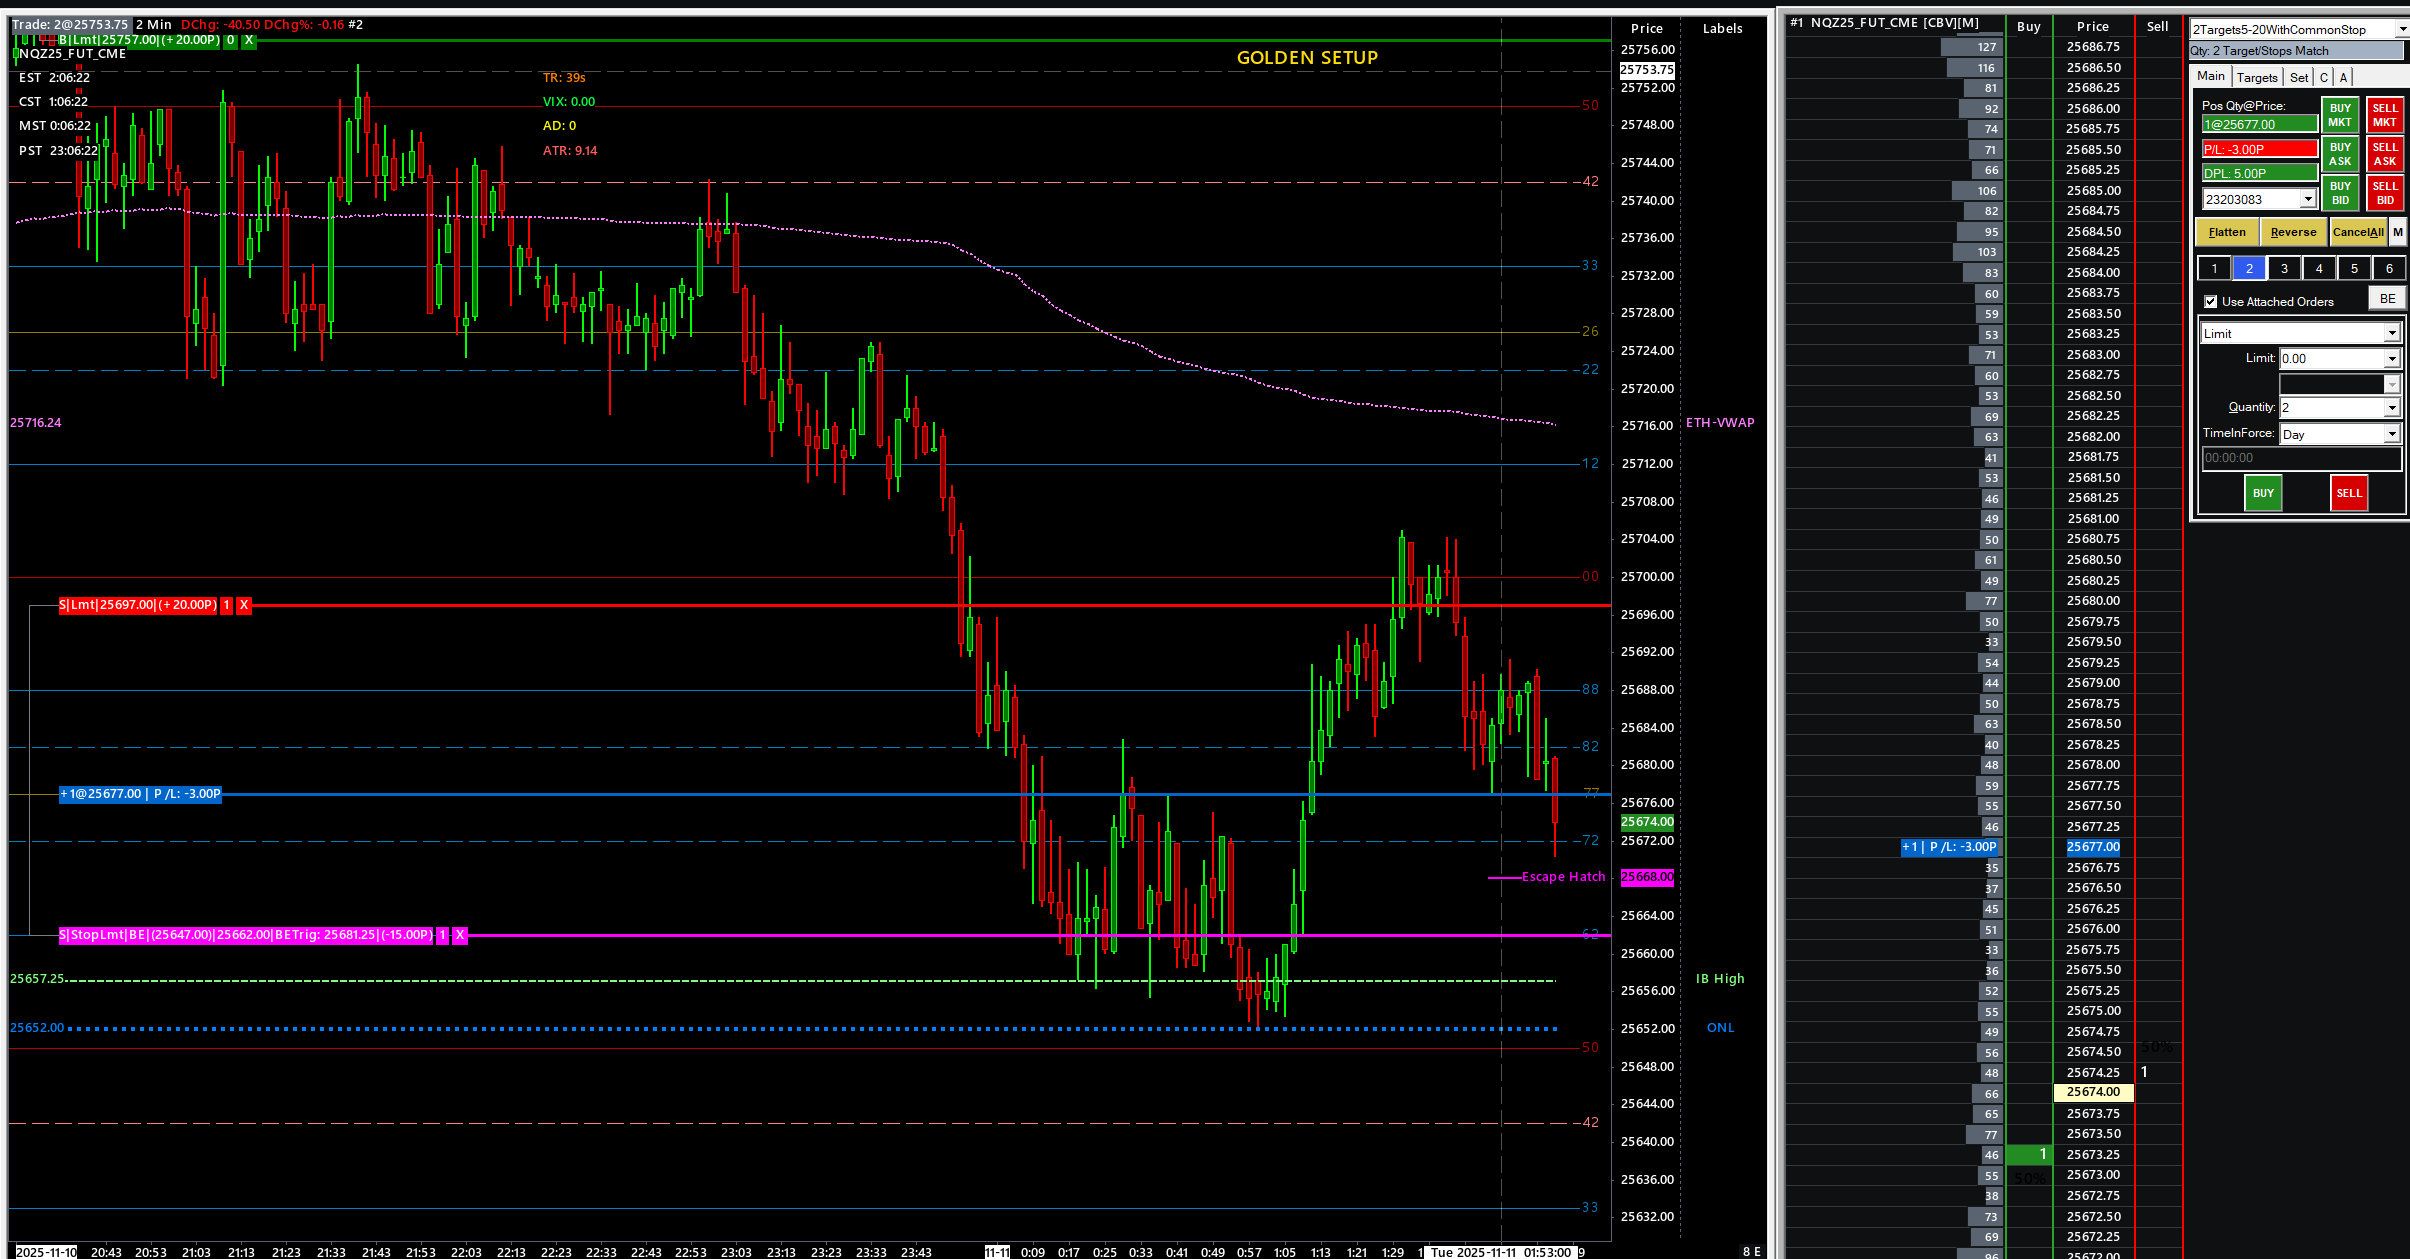
Task: Click the Reverse button
Action: coord(2293,232)
